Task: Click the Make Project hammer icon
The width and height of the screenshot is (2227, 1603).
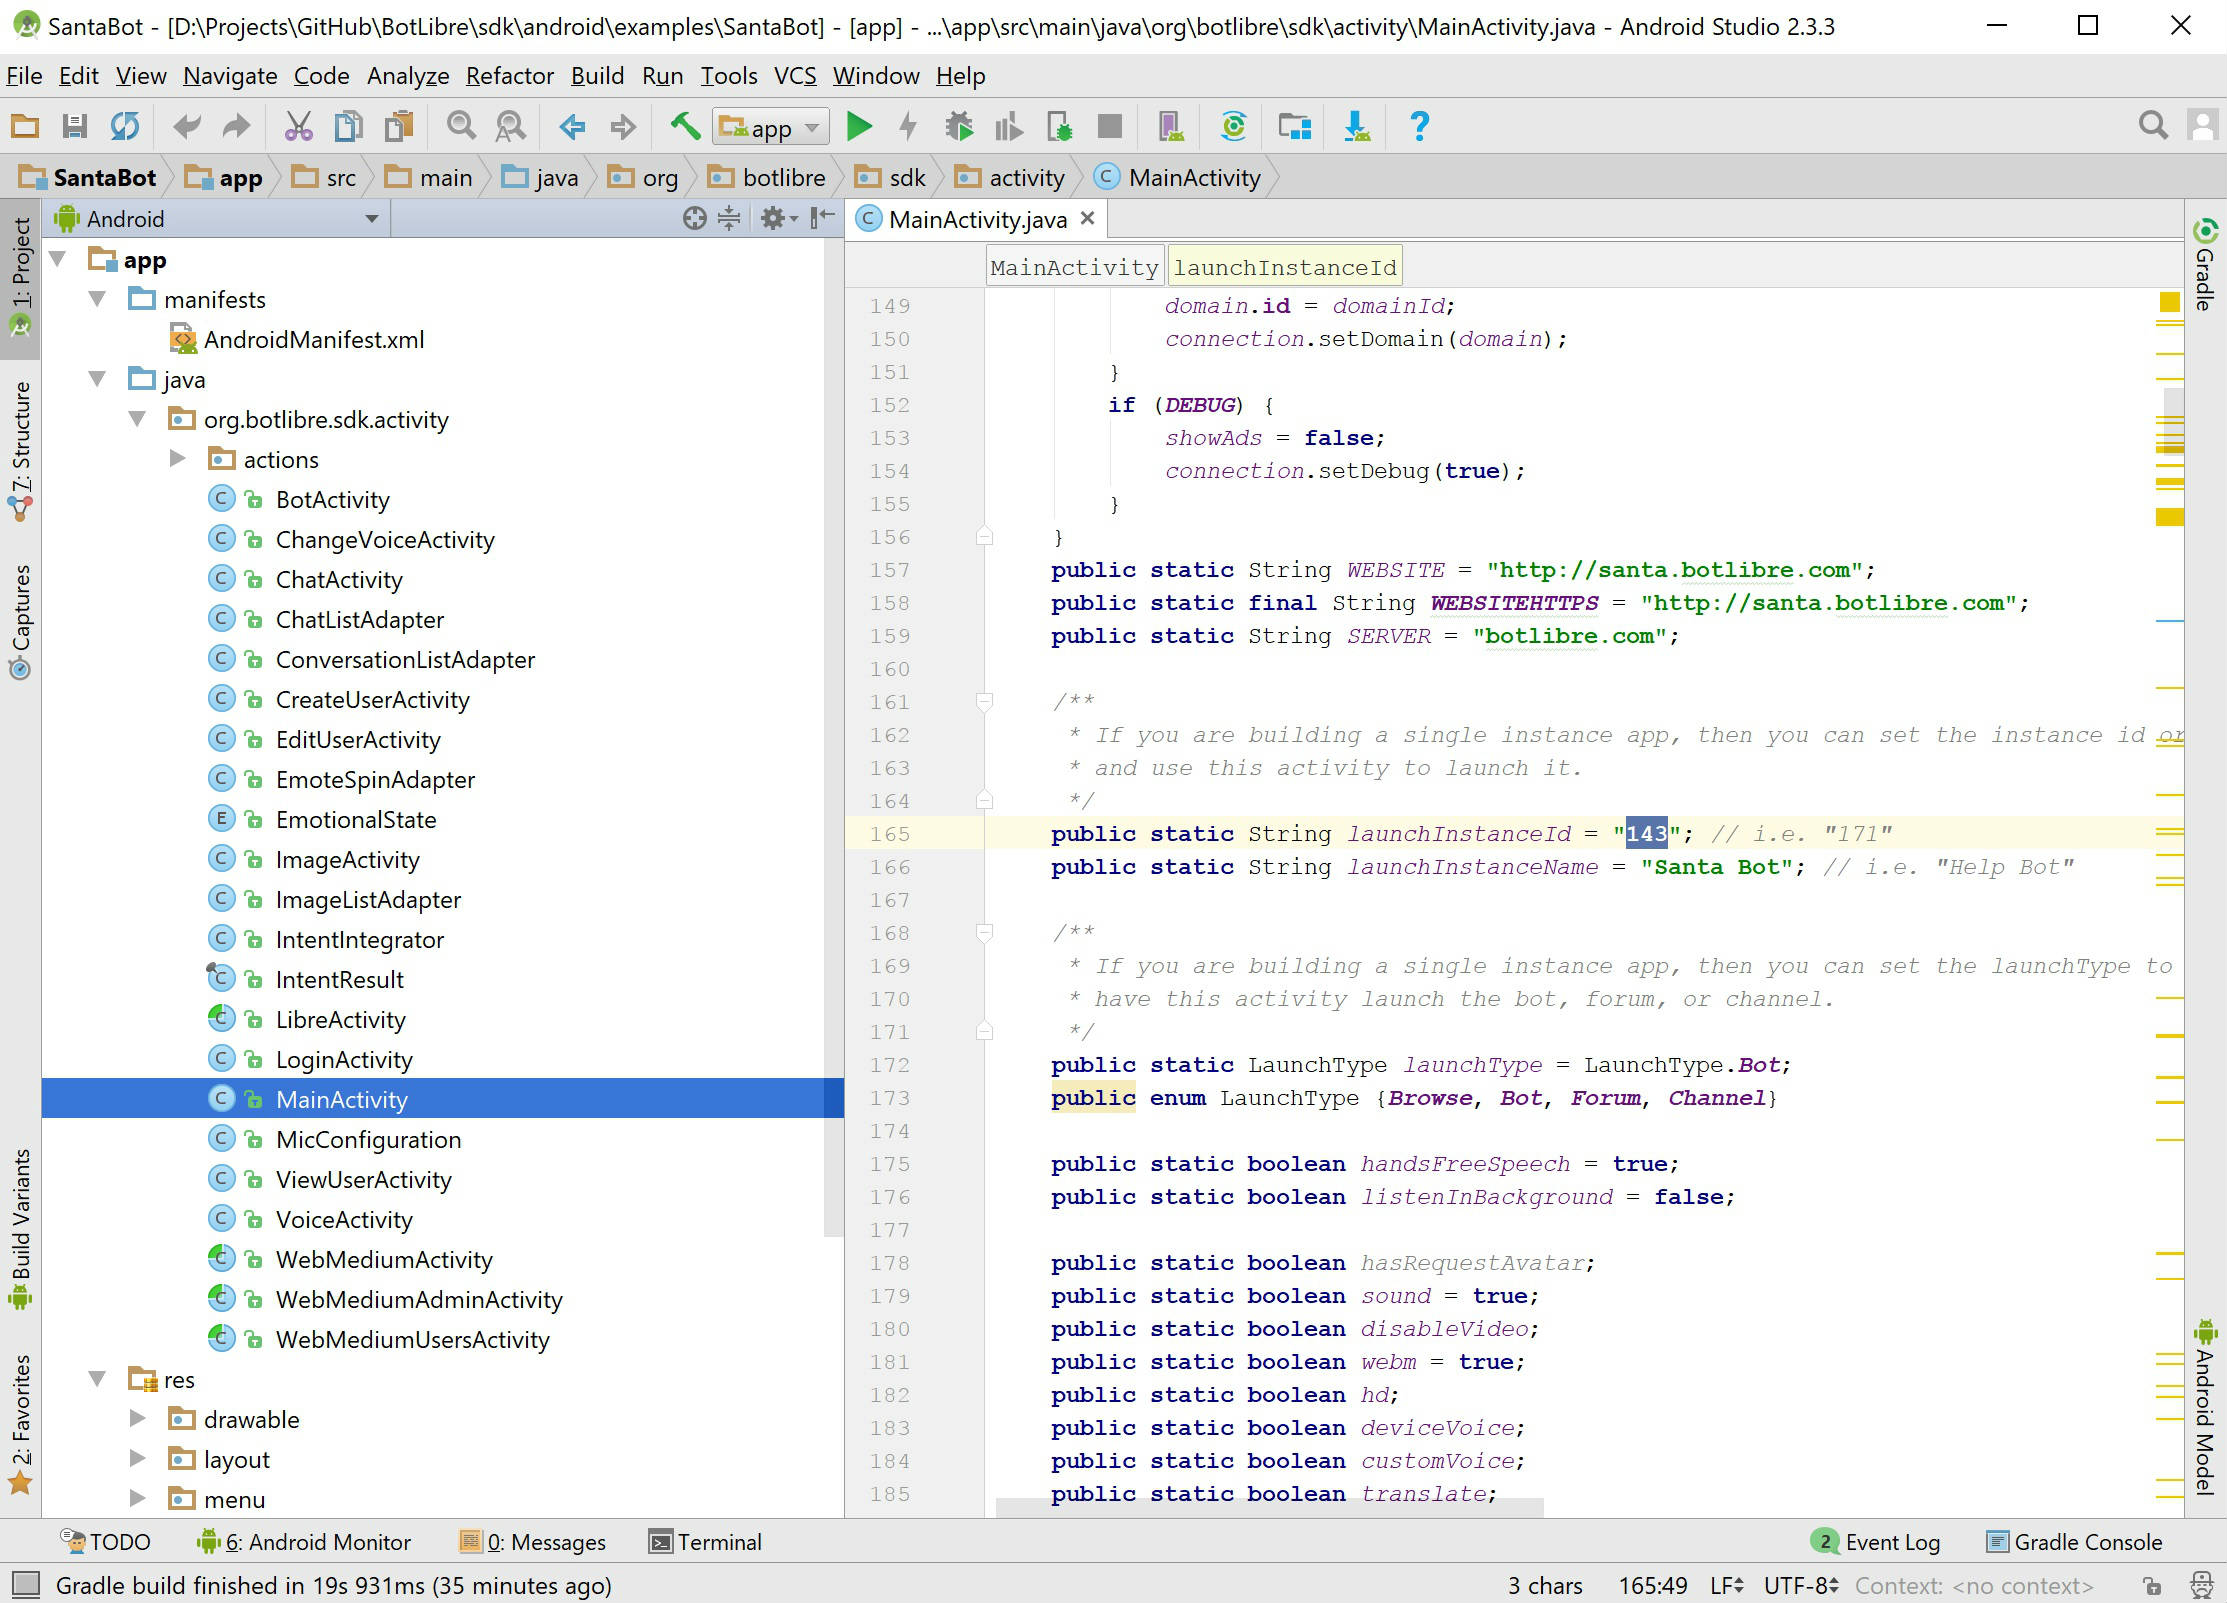Action: pos(685,126)
